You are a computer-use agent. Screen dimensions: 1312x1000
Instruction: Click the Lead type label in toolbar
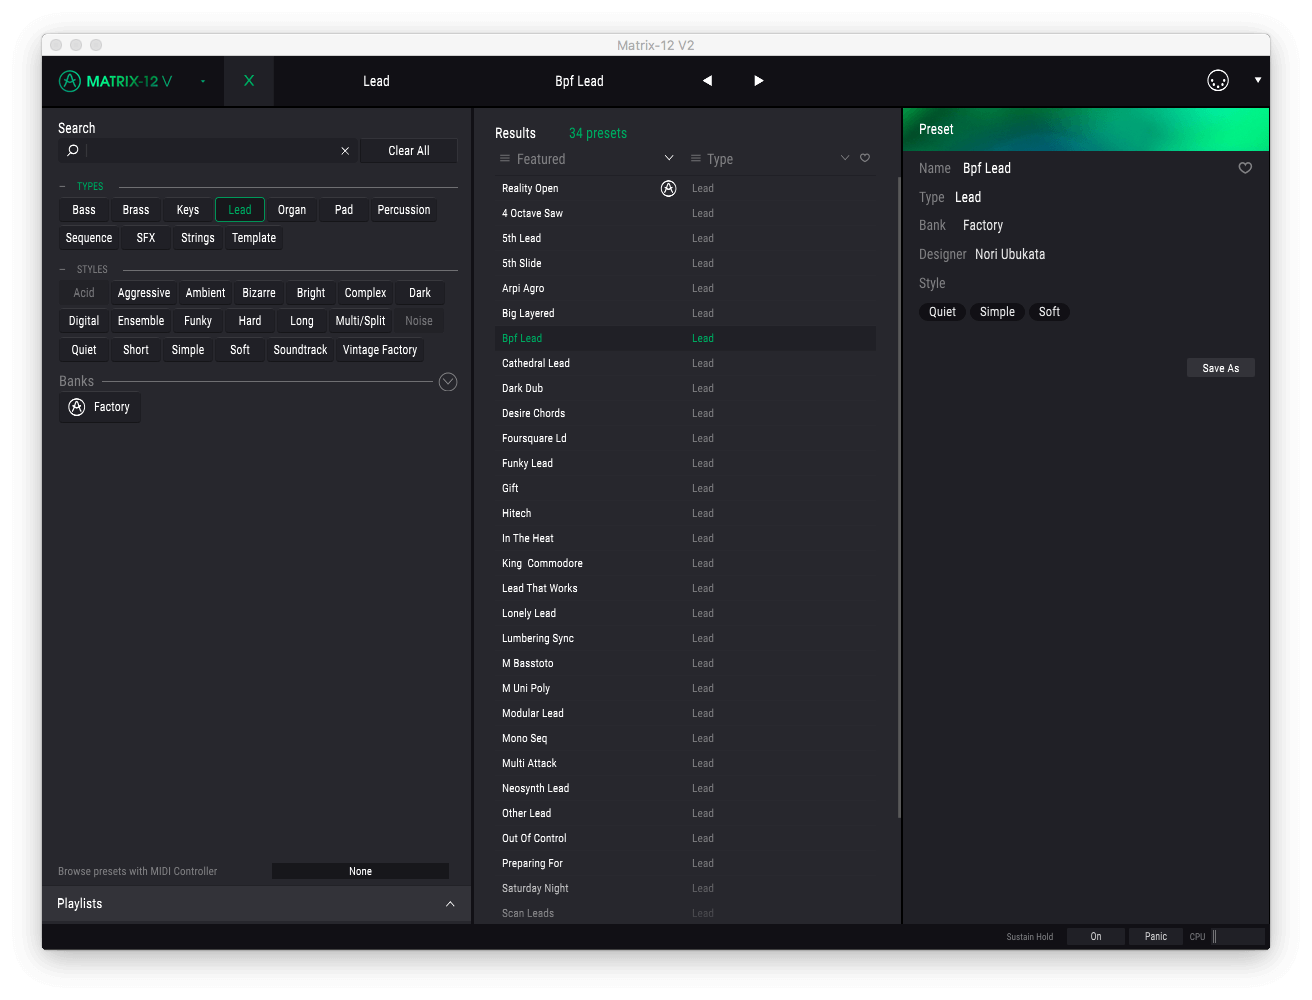376,81
